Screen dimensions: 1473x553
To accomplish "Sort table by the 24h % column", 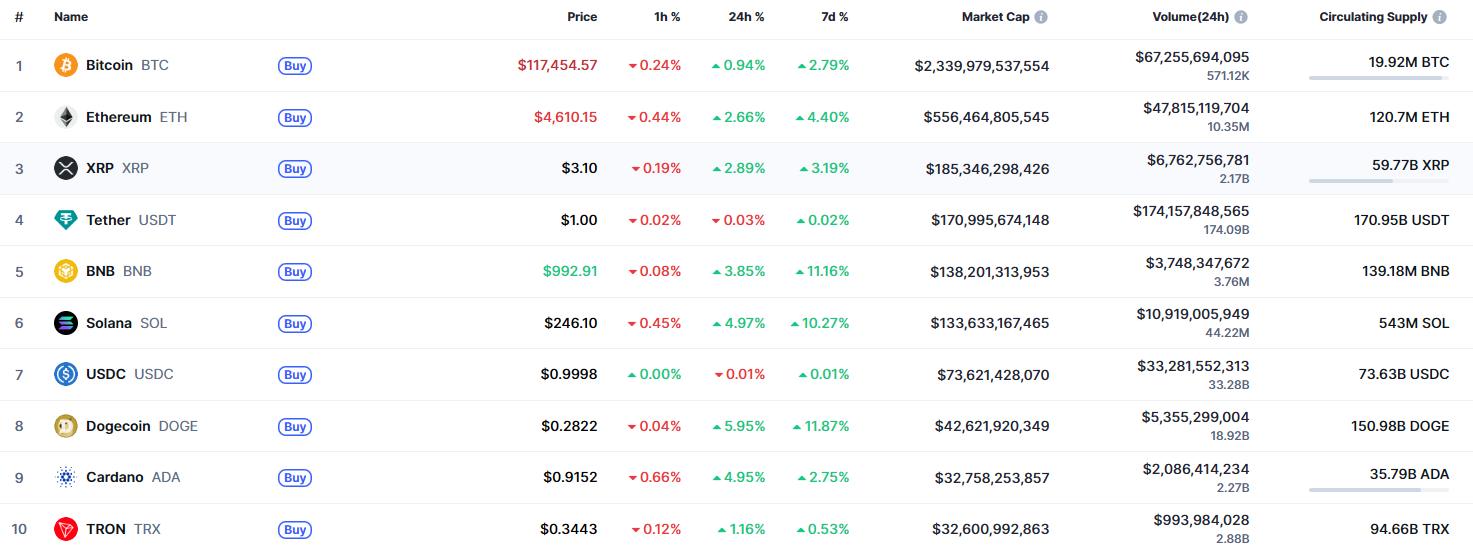I will click(746, 17).
